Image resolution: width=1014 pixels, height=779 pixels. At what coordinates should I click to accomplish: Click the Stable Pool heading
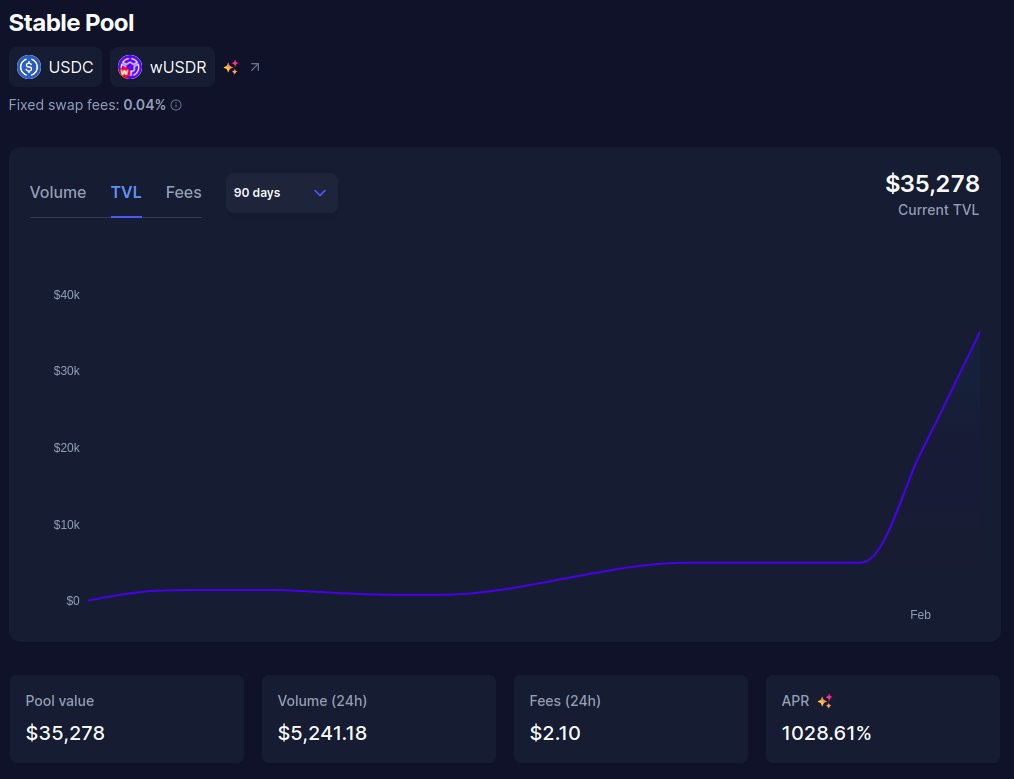click(71, 23)
